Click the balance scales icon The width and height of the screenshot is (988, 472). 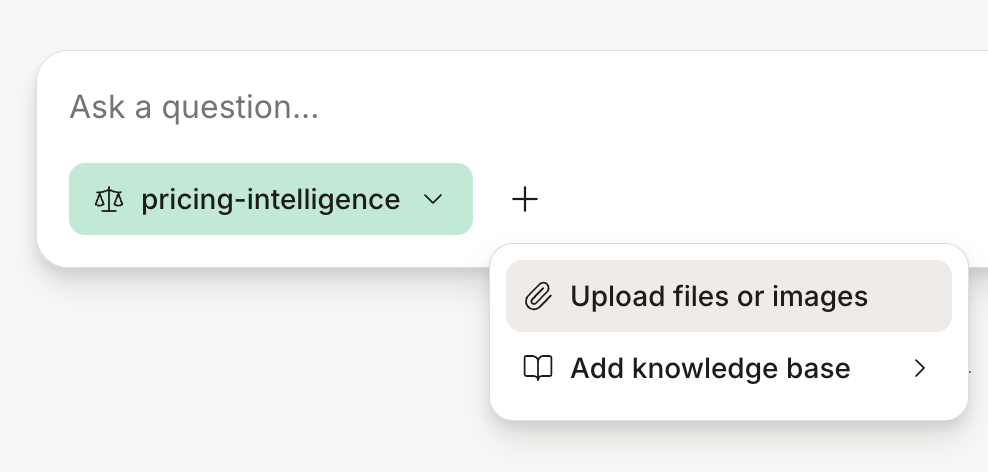pyautogui.click(x=109, y=199)
